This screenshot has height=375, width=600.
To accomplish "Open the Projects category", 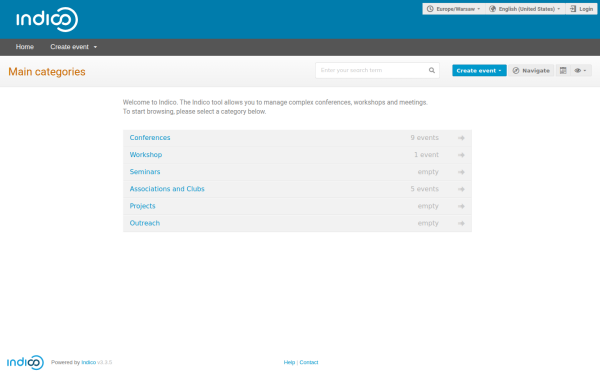I will tap(142, 206).
